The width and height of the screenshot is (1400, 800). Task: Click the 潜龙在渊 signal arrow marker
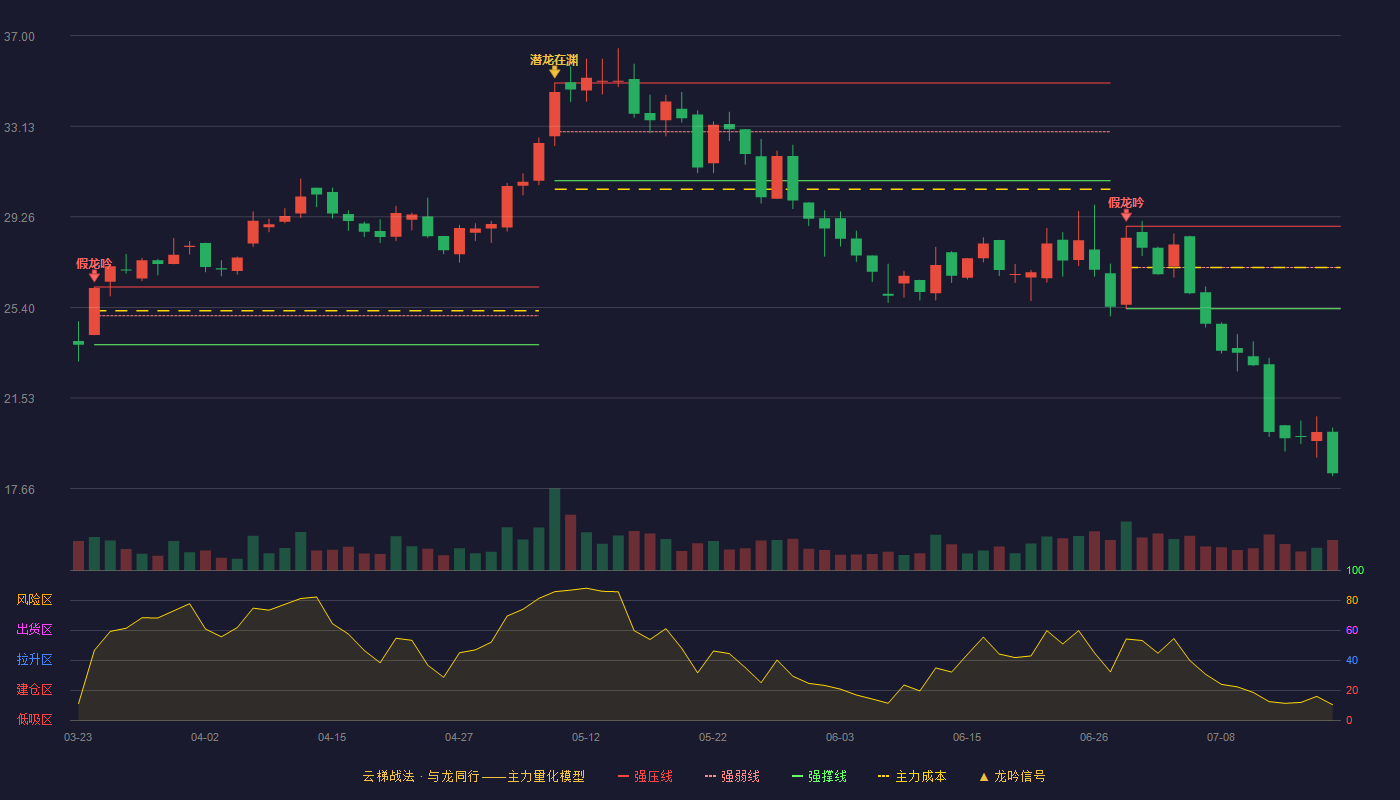pyautogui.click(x=554, y=72)
